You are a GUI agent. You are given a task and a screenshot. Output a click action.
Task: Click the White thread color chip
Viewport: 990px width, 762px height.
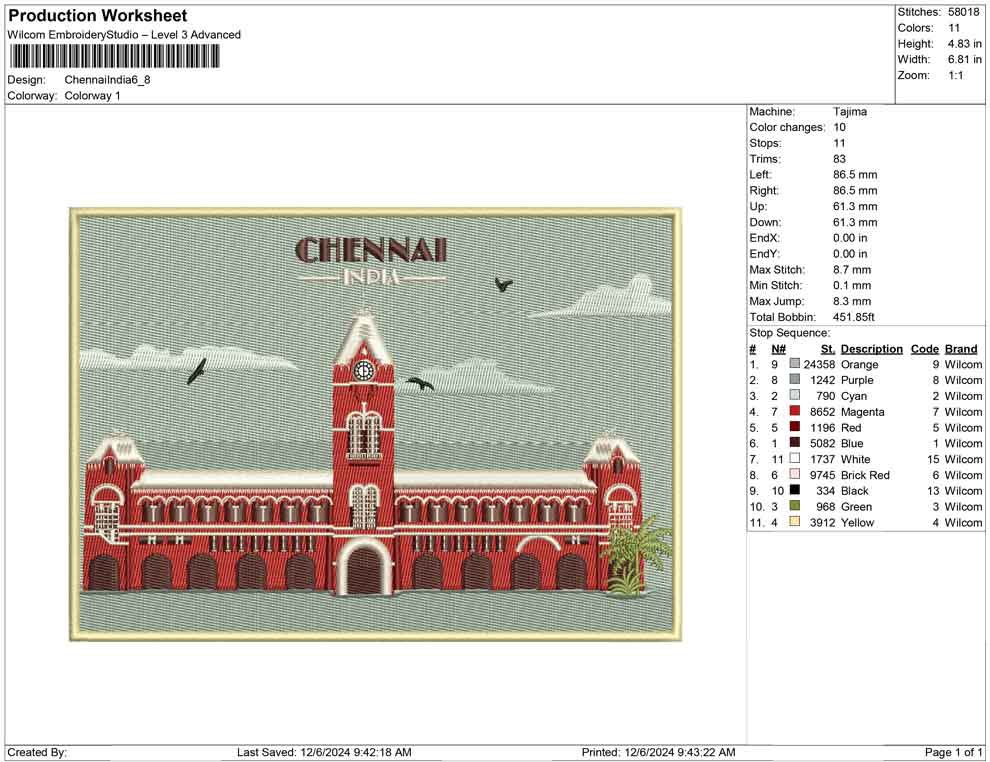click(x=794, y=459)
